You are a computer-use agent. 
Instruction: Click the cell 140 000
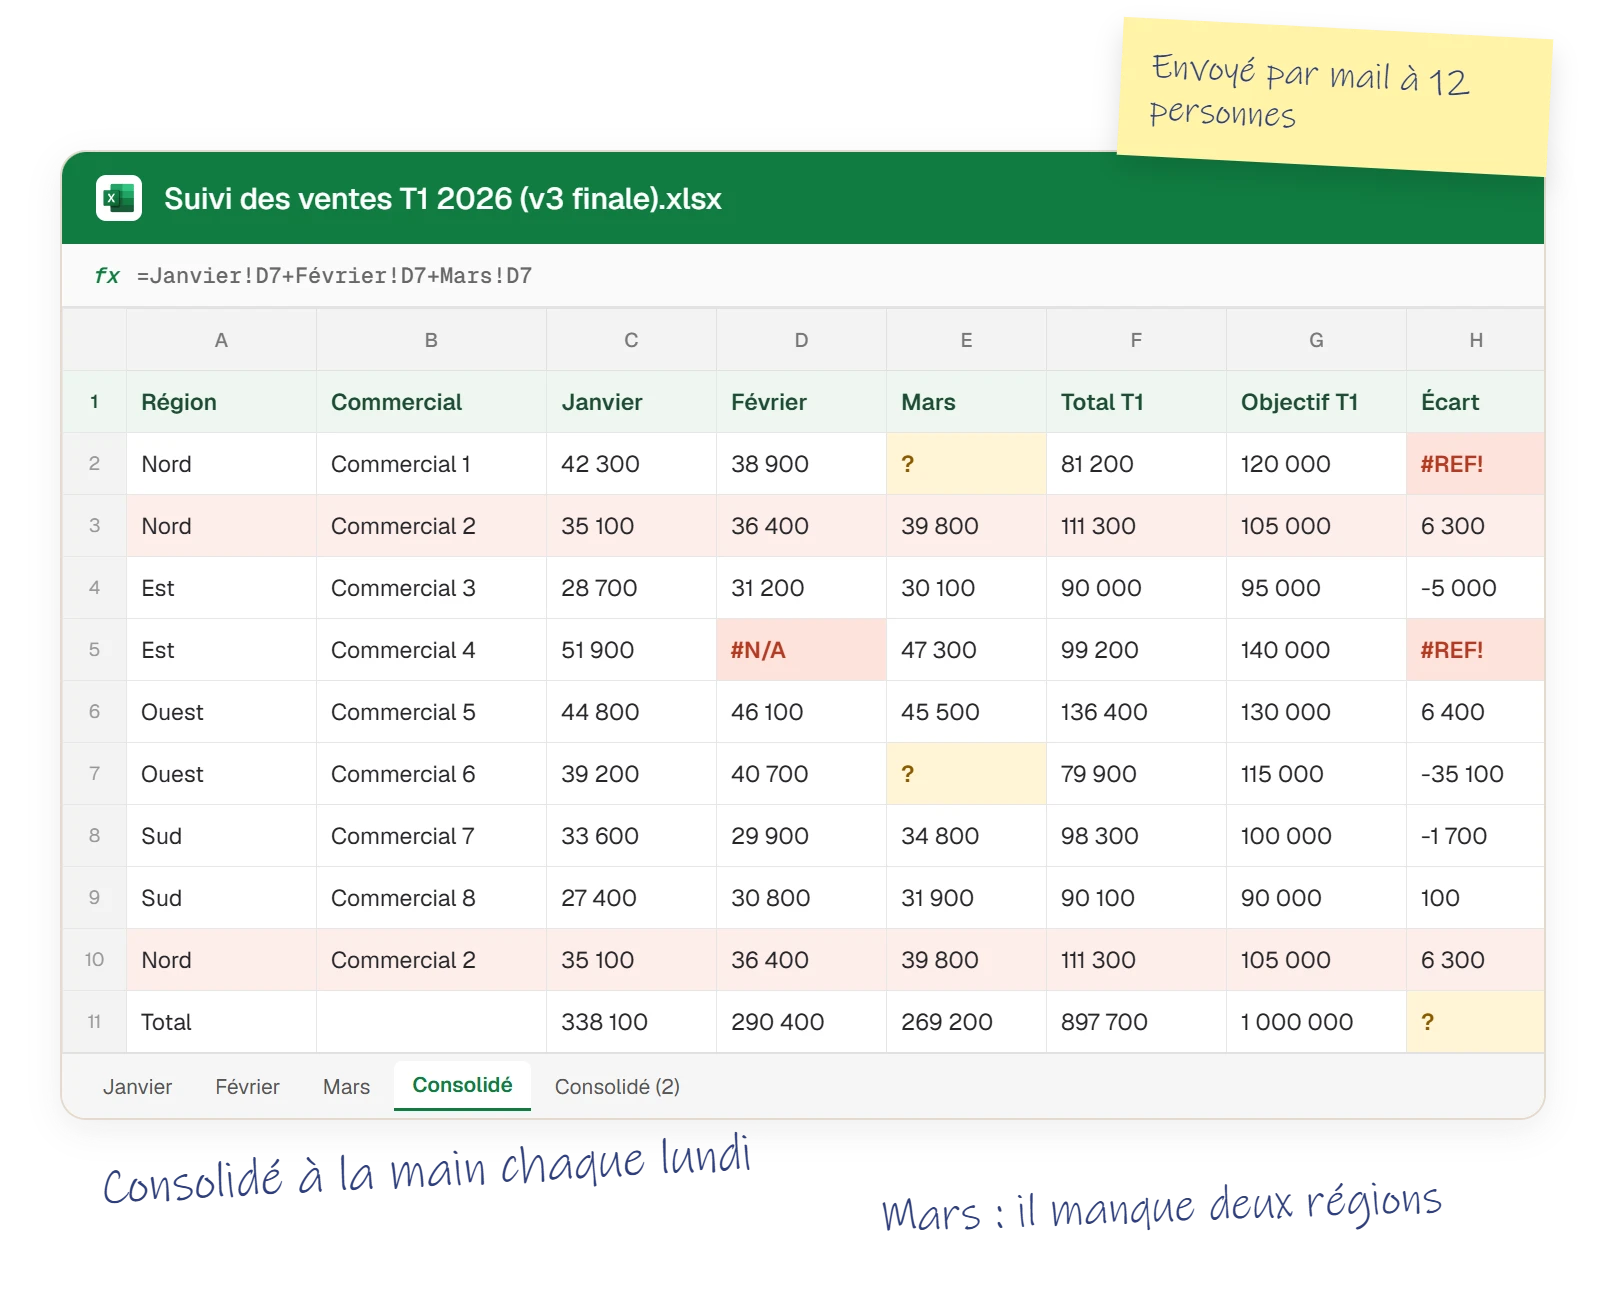coord(1316,650)
